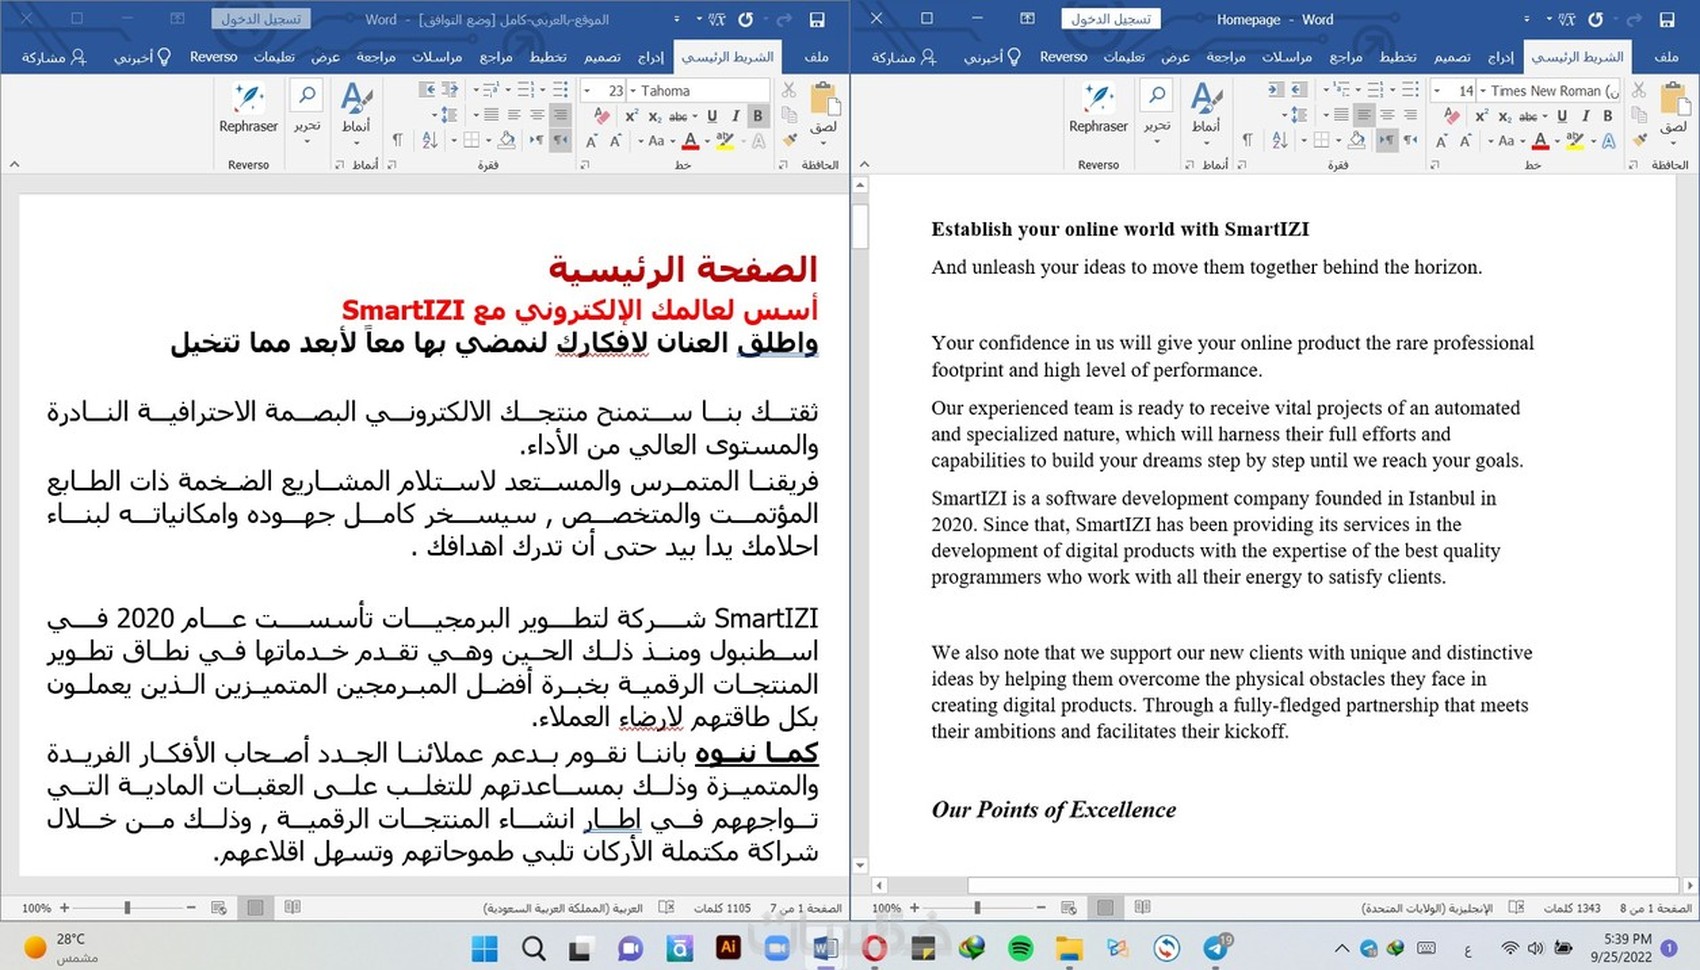
Task: Click the Windows Start button
Action: 485,947
